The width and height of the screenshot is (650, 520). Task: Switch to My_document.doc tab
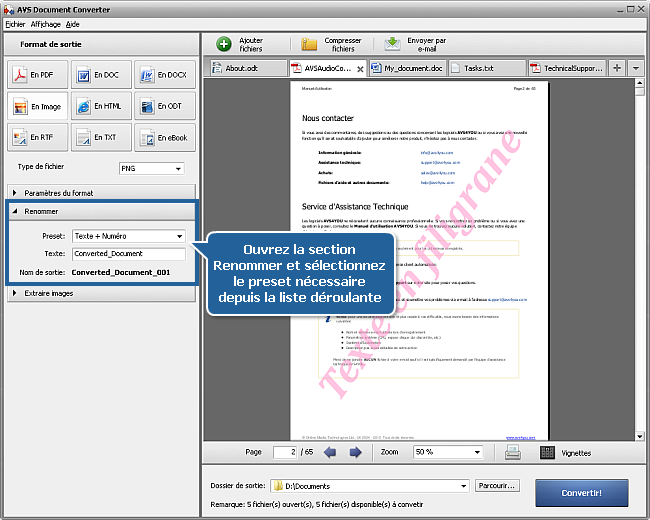coord(407,68)
